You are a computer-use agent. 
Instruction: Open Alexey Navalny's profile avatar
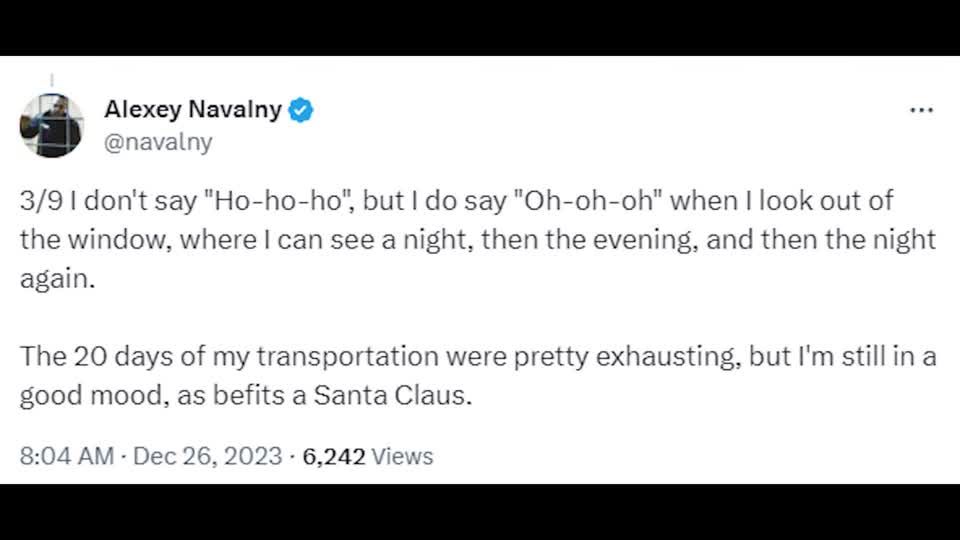click(51, 126)
